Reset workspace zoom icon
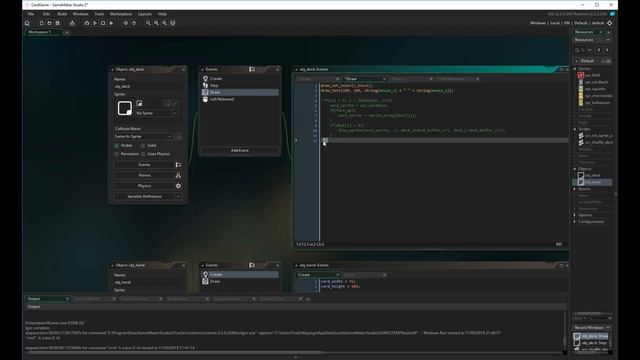 tap(157, 23)
